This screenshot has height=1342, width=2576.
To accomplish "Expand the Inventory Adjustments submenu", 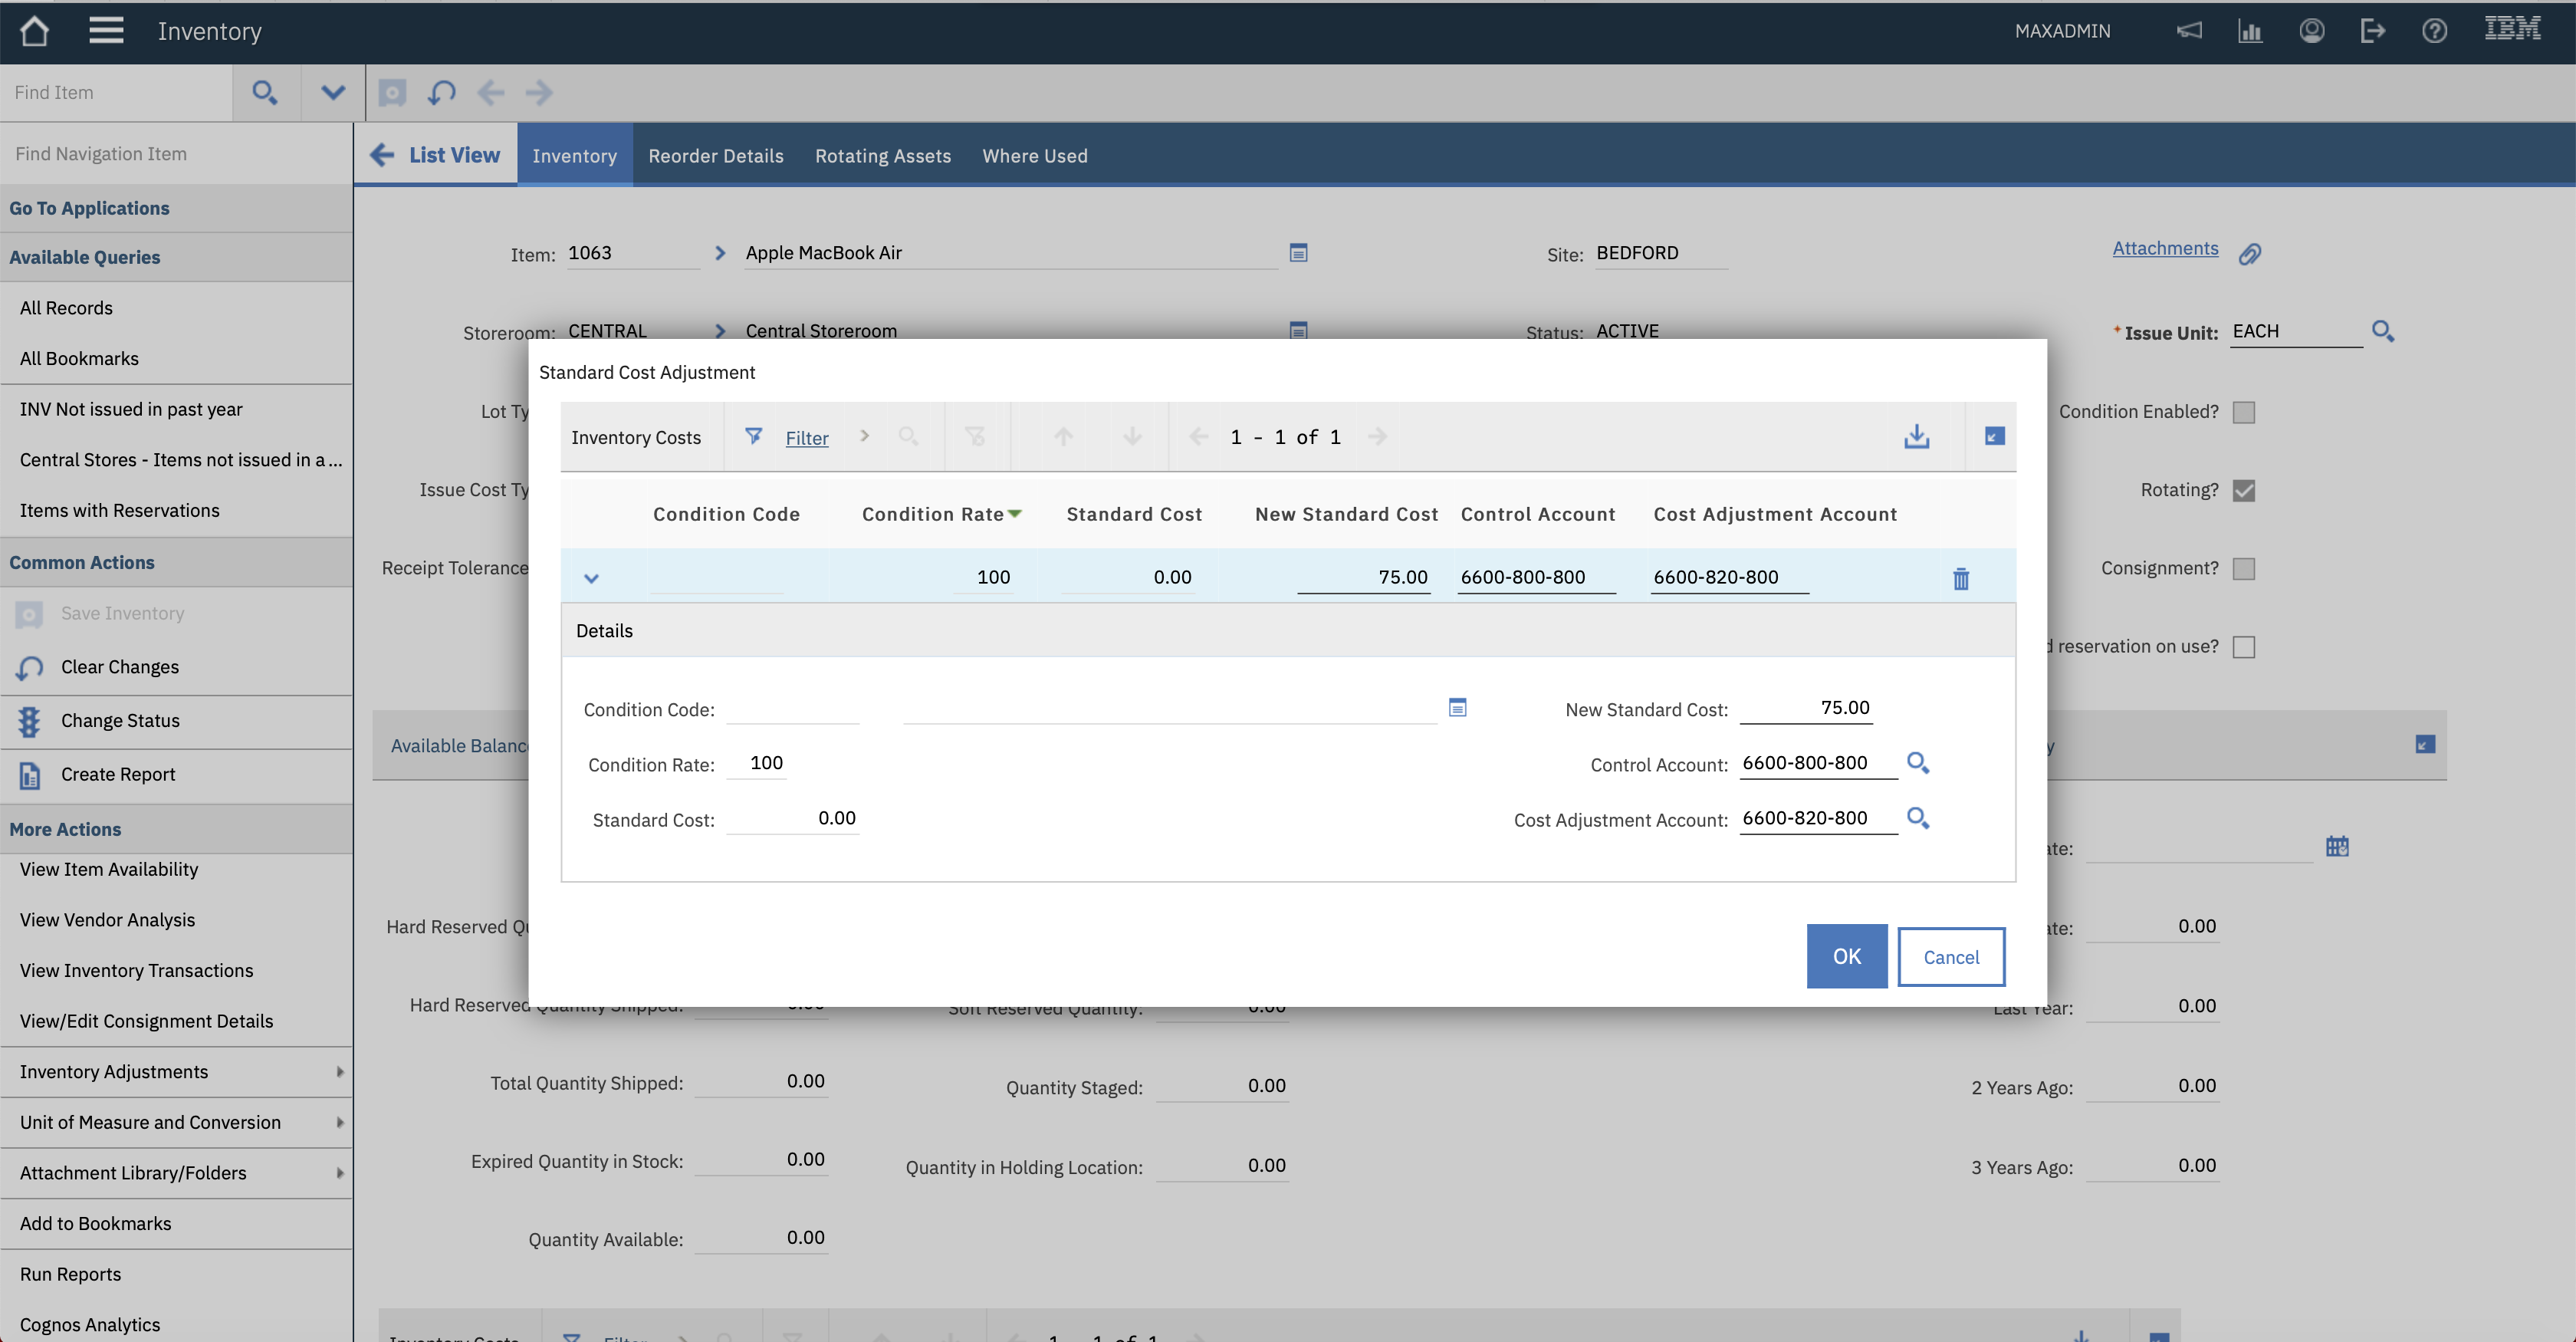I will pos(340,1071).
